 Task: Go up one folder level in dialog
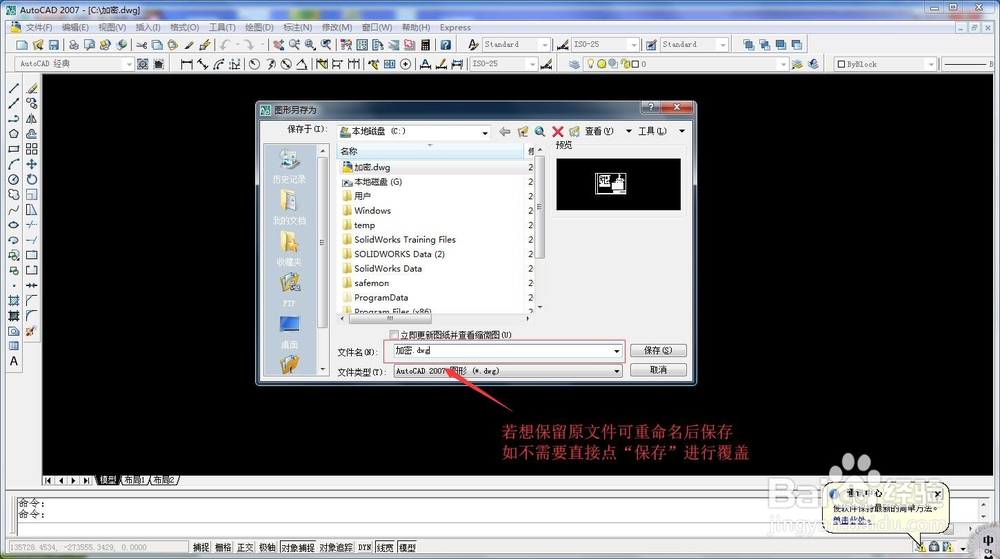[523, 131]
